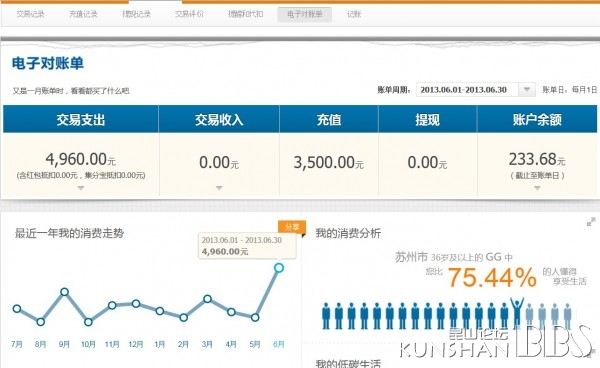The image size is (600, 368).
Task: Open the 交易评价 tab
Action: coord(189,15)
